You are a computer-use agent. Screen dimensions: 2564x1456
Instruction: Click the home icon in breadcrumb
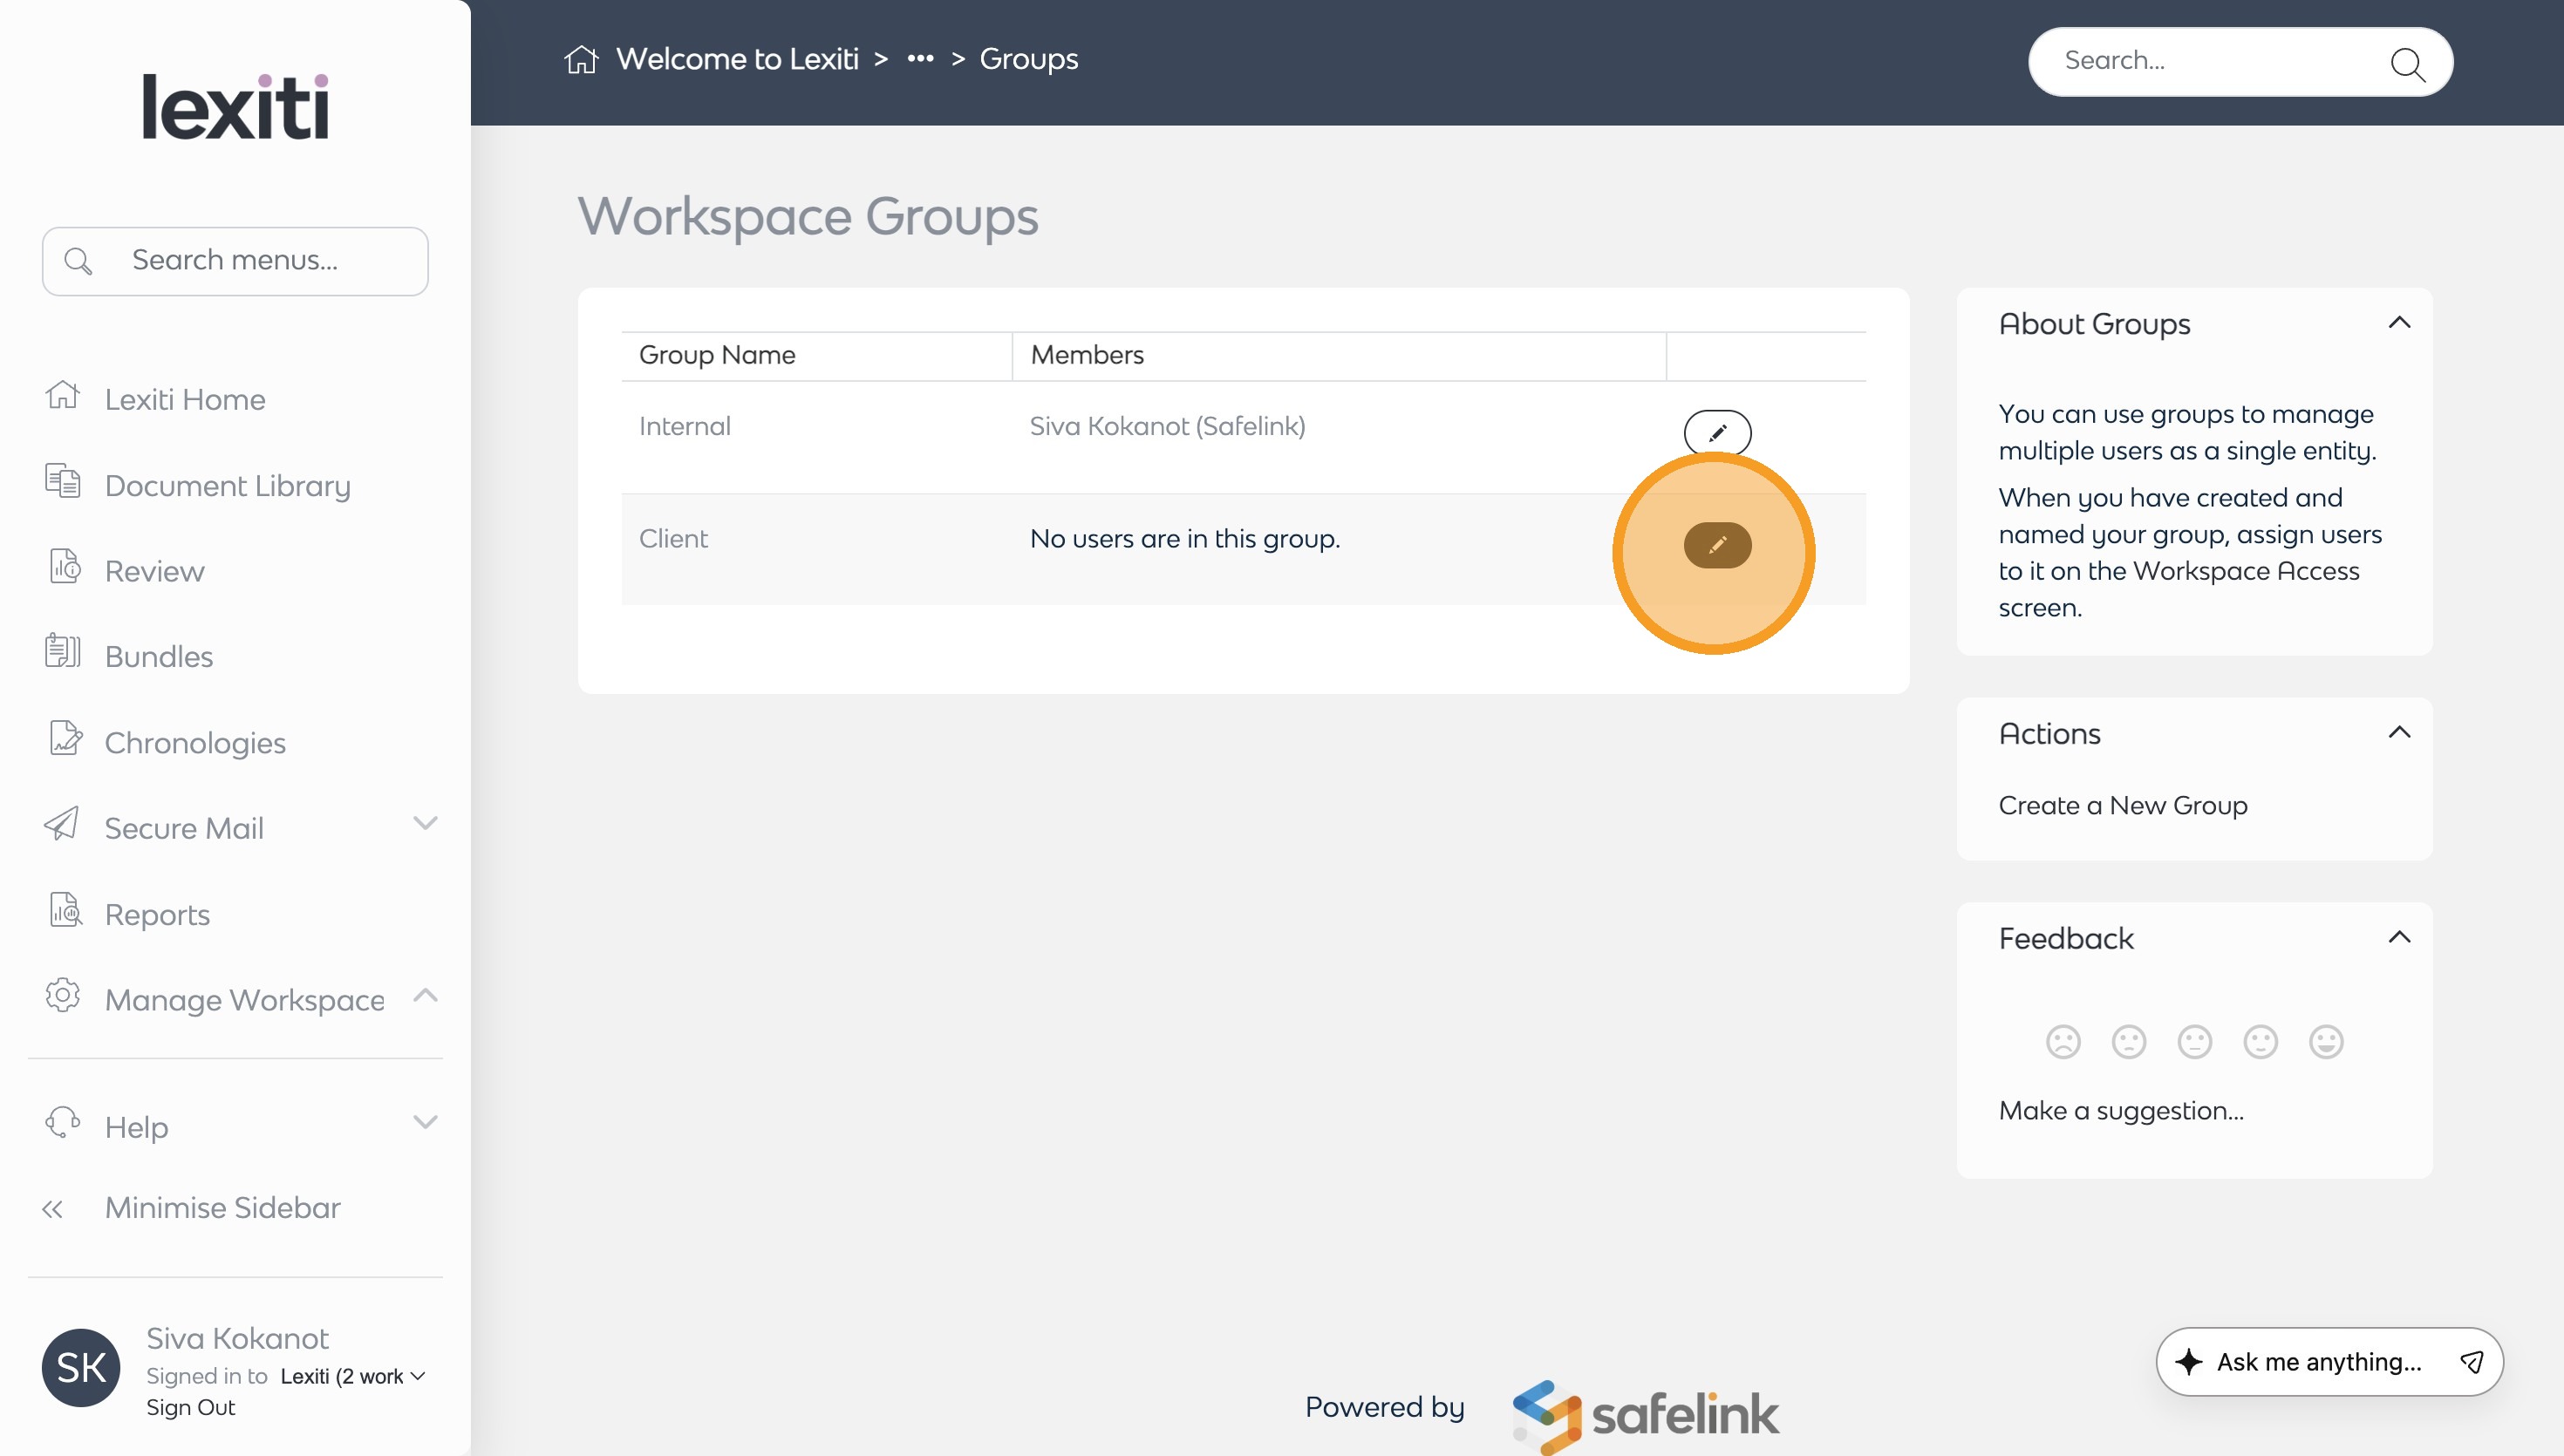pos(581,60)
